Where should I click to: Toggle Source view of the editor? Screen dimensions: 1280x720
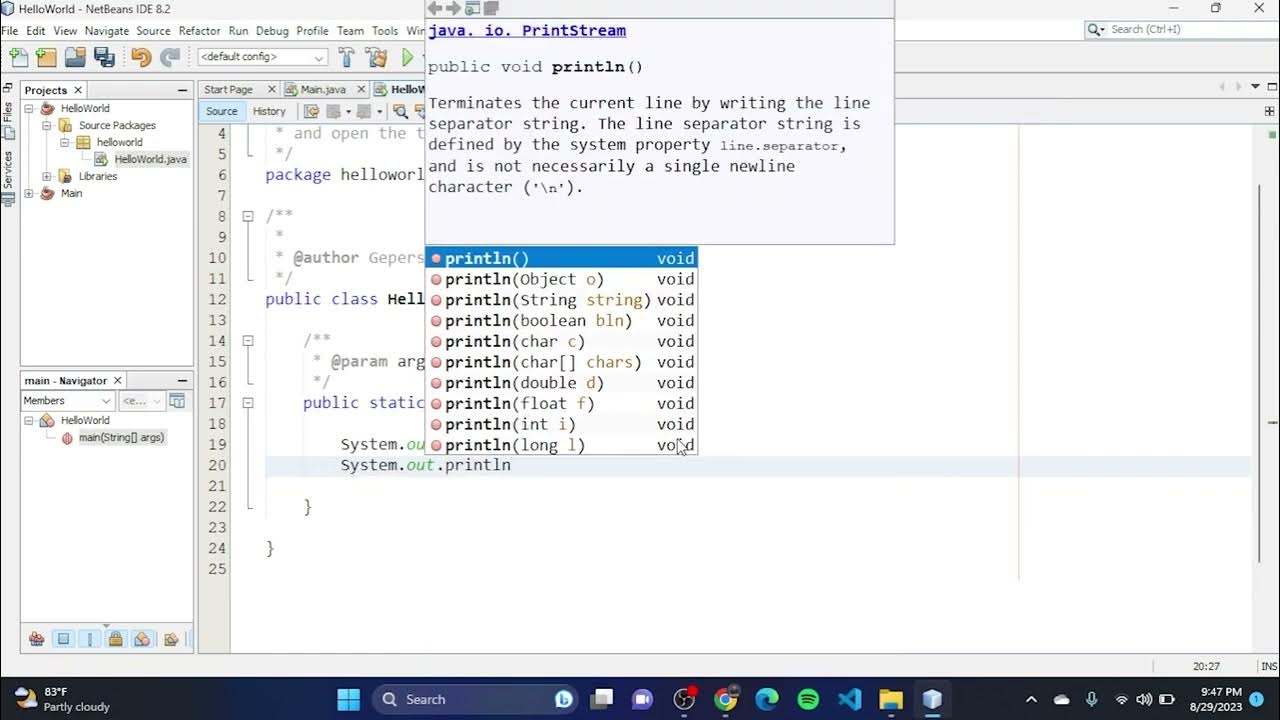(222, 111)
